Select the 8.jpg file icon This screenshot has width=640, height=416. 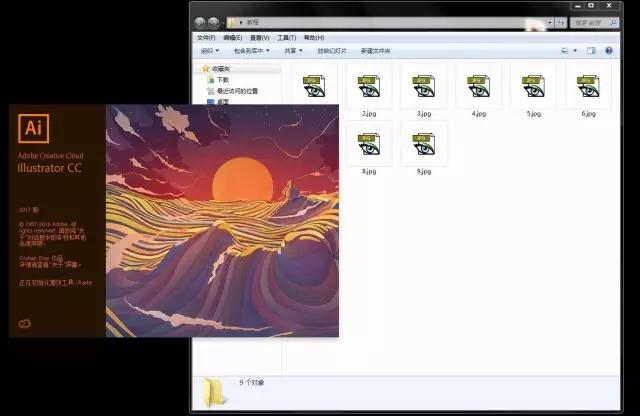(x=369, y=144)
